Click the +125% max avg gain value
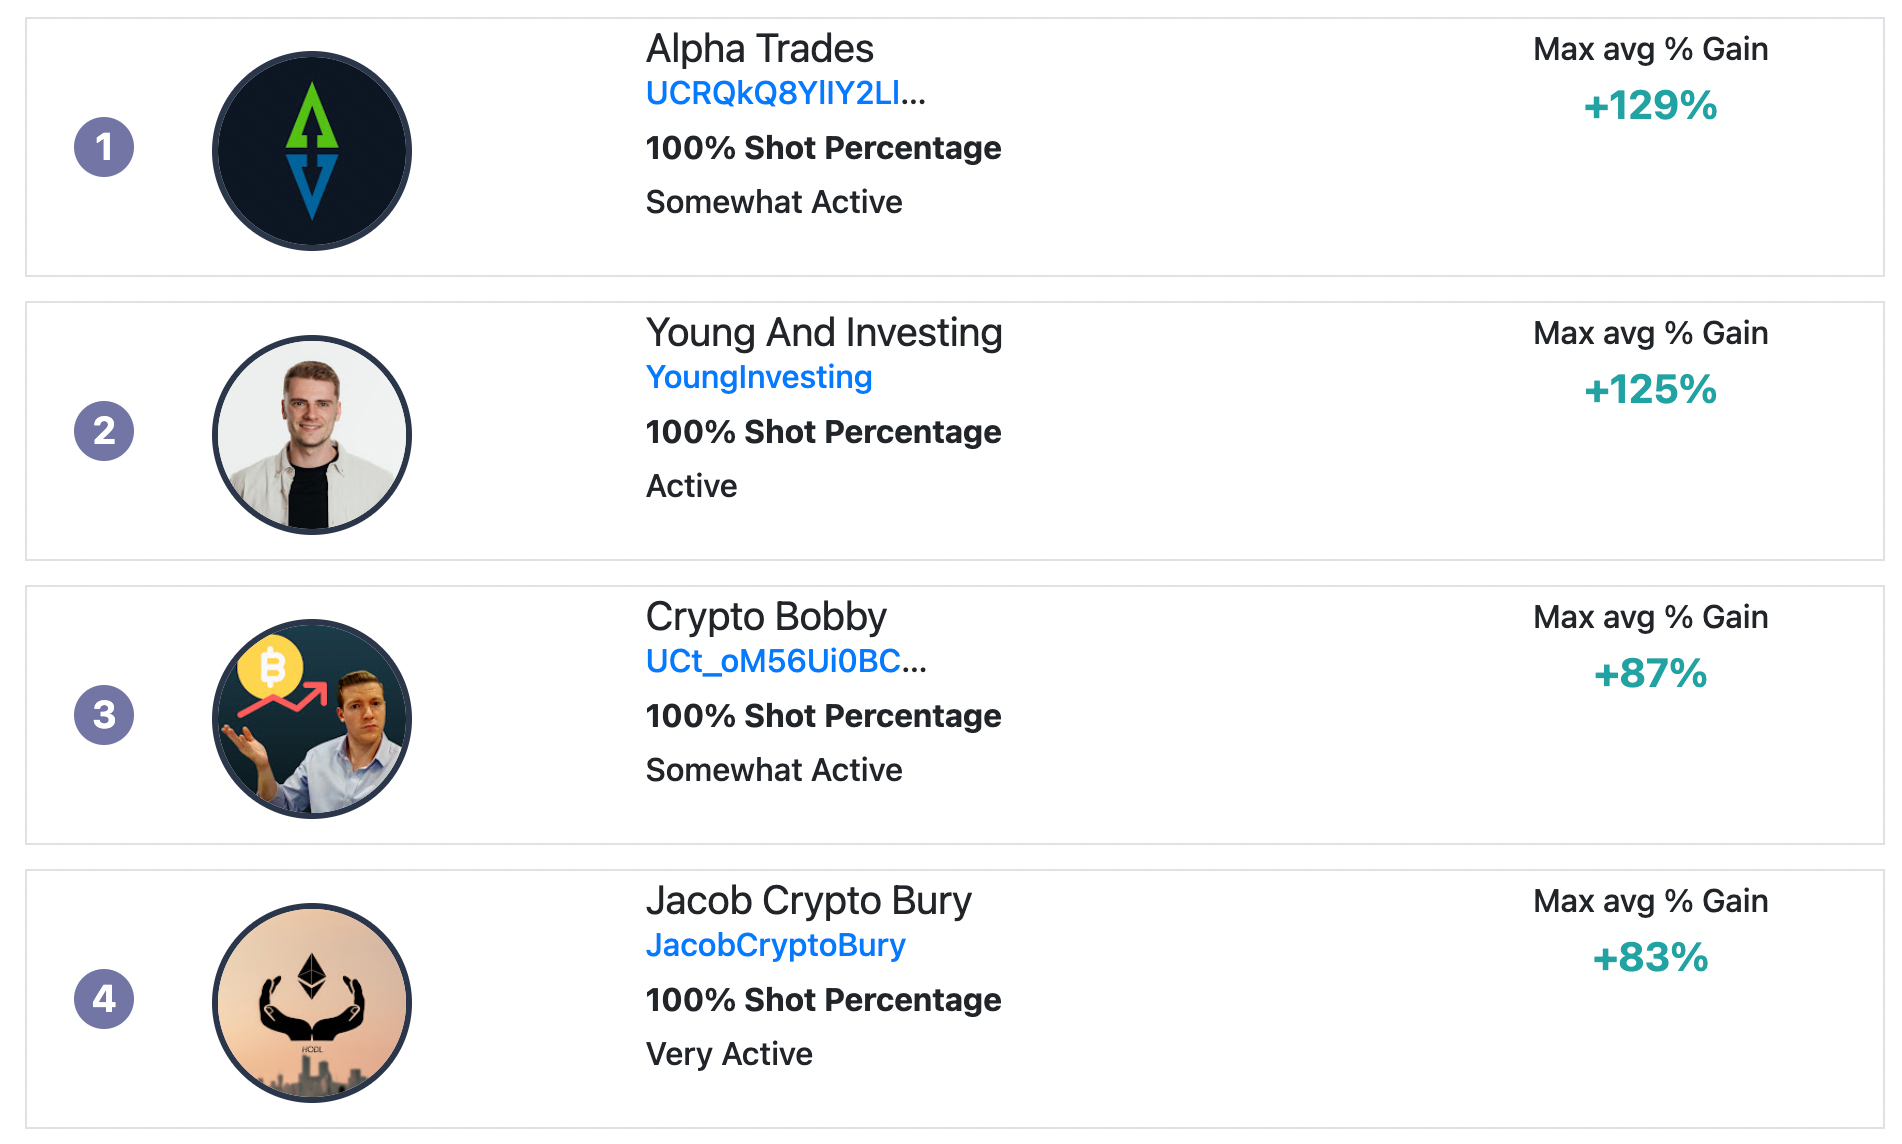The height and width of the screenshot is (1144, 1902). pyautogui.click(x=1651, y=389)
